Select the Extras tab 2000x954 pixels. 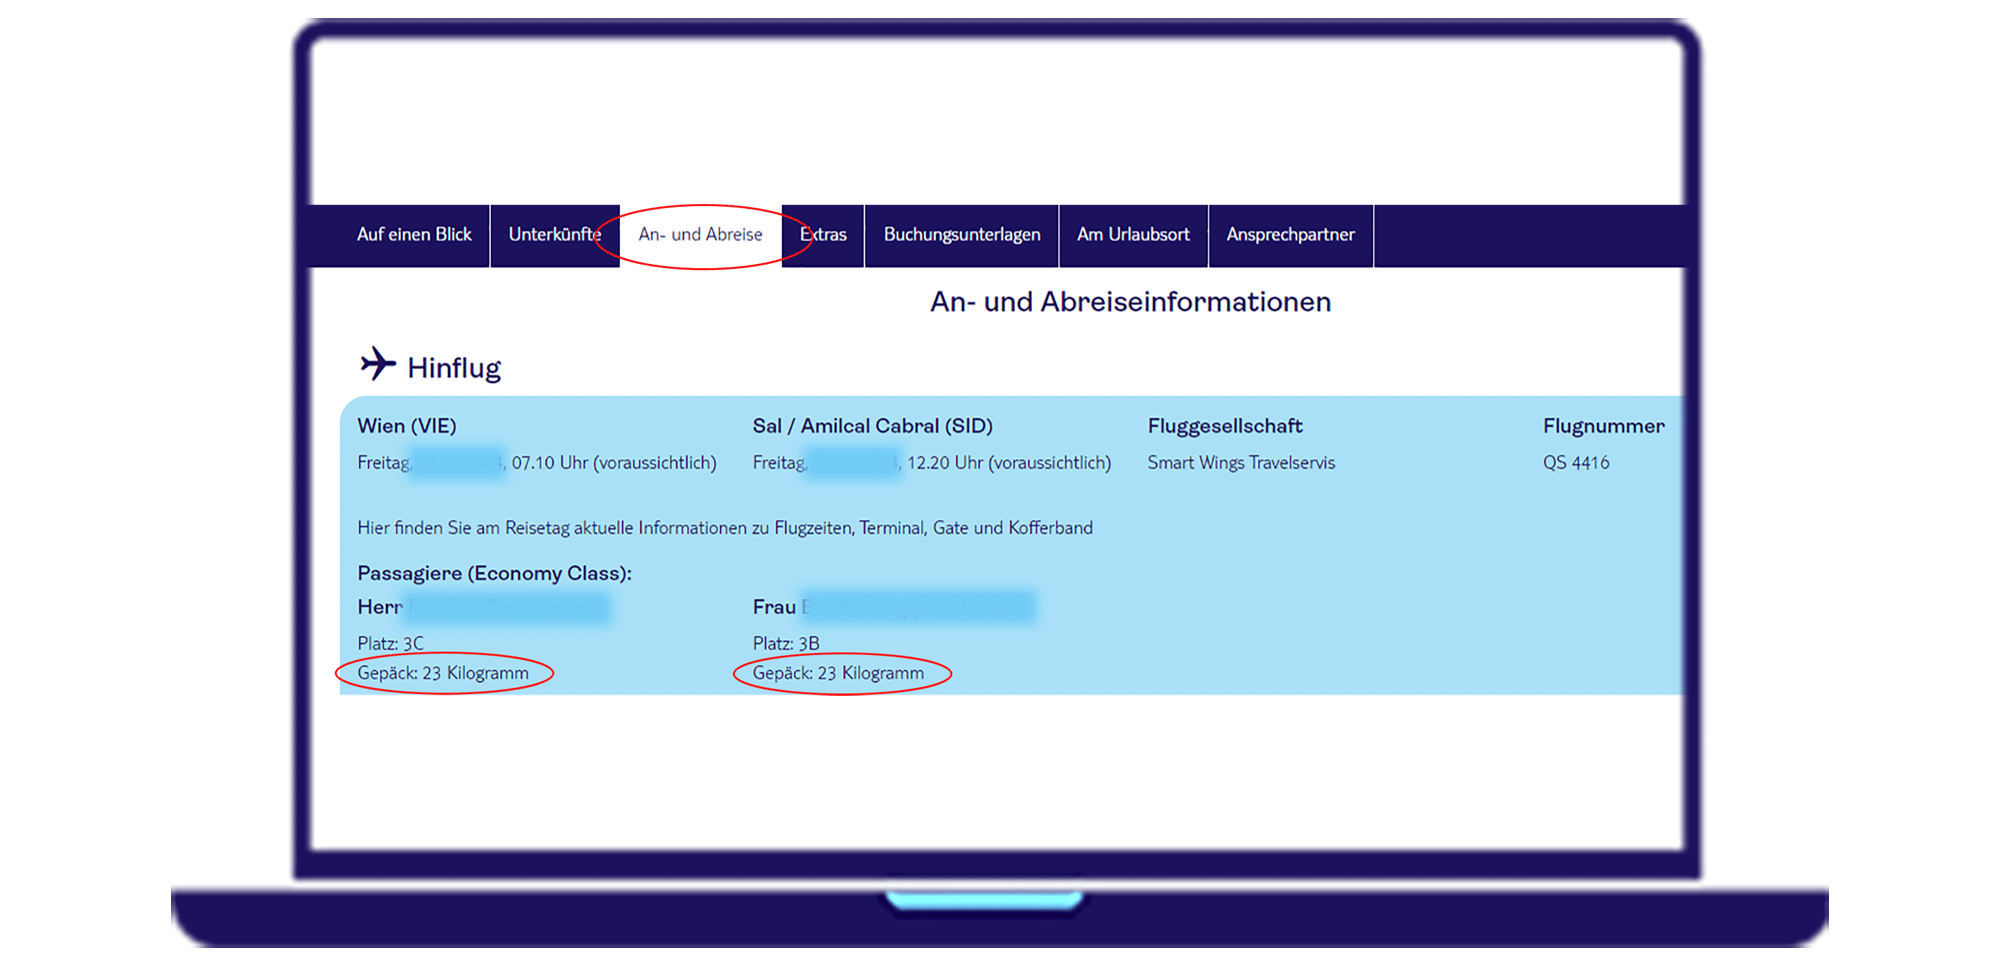(x=824, y=235)
